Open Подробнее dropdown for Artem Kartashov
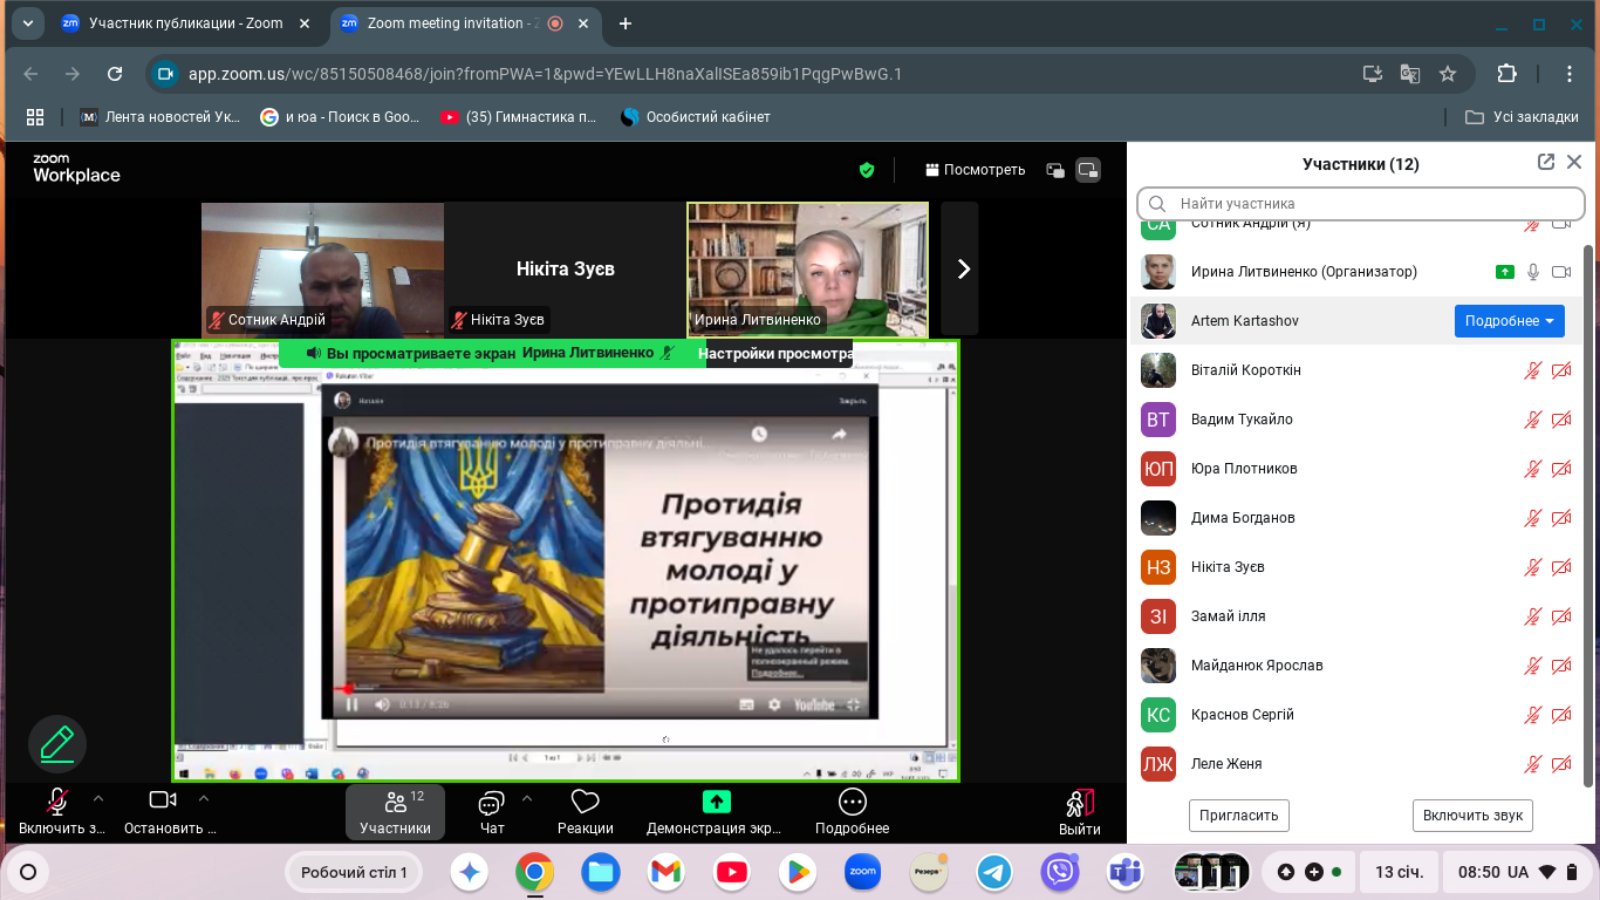Viewport: 1600px width, 900px height. [1509, 321]
